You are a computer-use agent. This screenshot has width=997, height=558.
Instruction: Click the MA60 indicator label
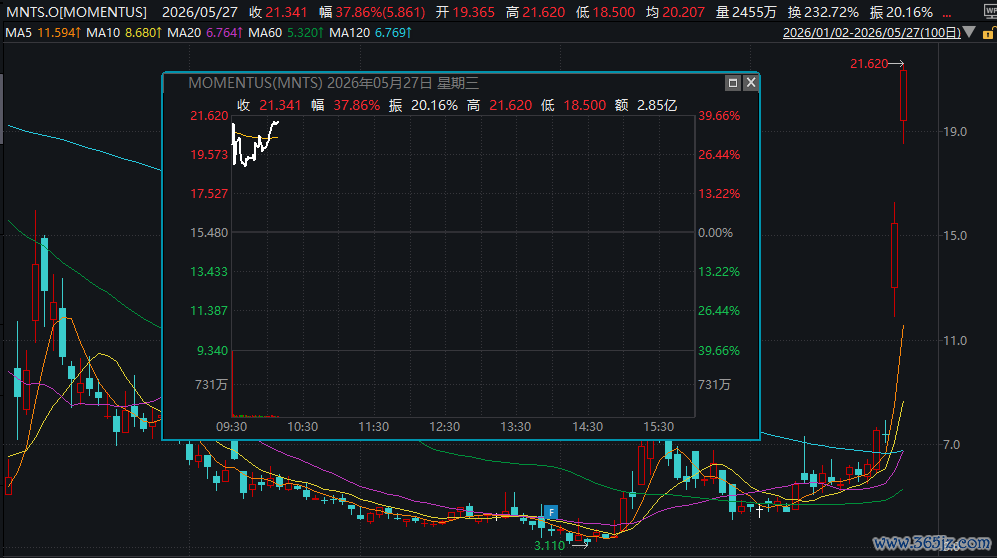point(286,32)
